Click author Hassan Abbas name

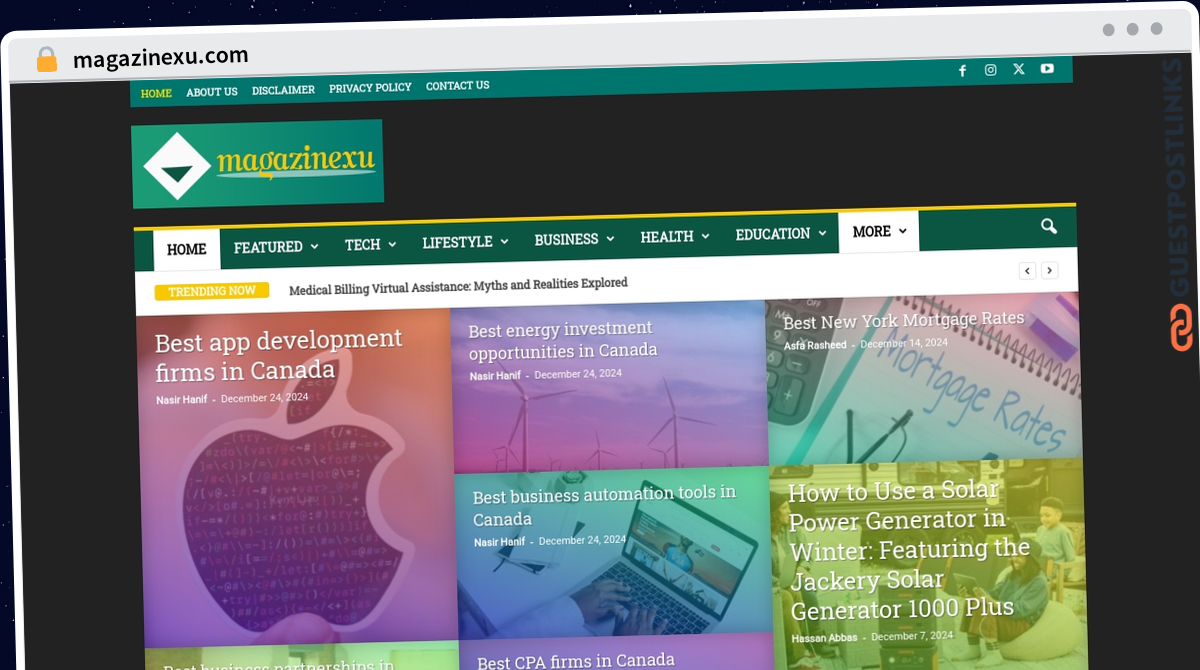tap(825, 638)
